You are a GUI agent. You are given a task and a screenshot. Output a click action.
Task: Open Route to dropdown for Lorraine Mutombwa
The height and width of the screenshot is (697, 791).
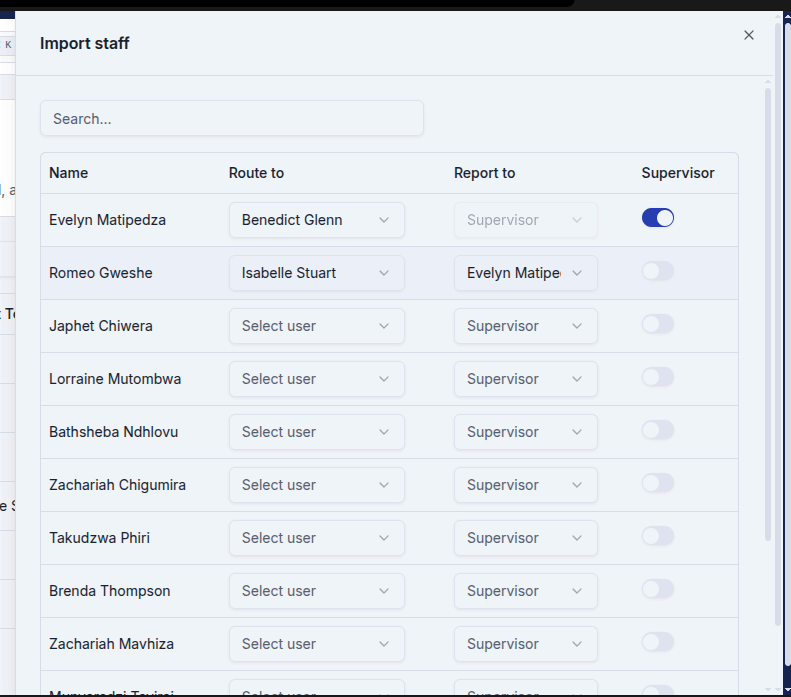(x=317, y=379)
